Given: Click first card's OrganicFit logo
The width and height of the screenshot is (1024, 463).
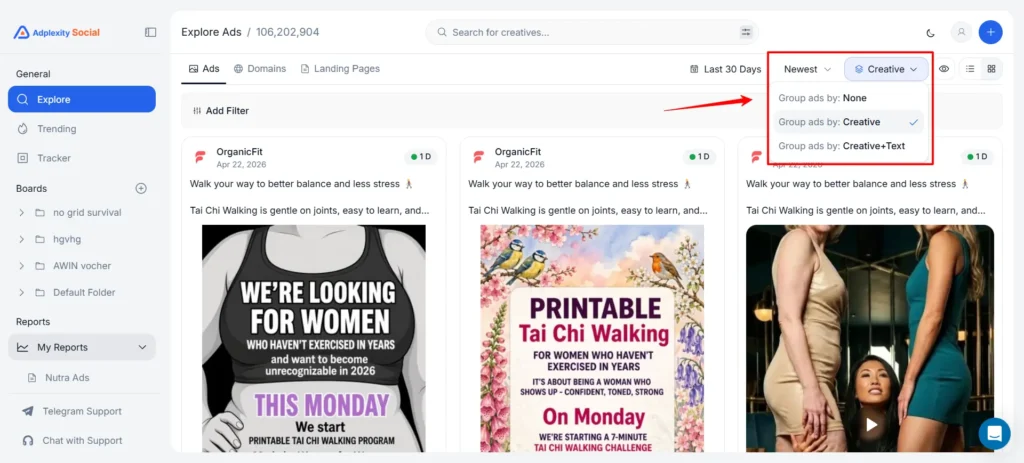Looking at the screenshot, I should coord(200,157).
